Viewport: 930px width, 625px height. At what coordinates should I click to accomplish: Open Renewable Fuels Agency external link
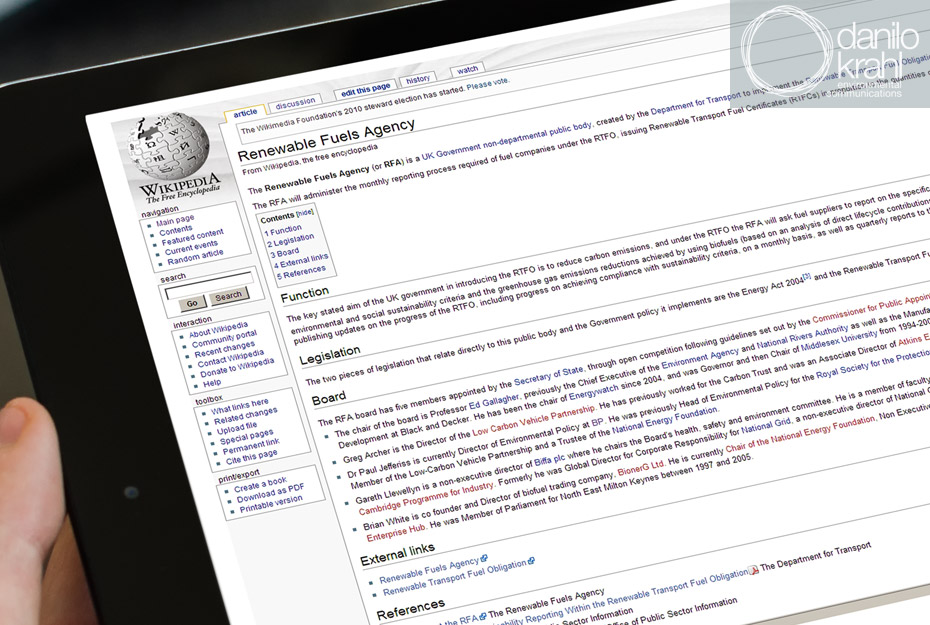point(429,570)
